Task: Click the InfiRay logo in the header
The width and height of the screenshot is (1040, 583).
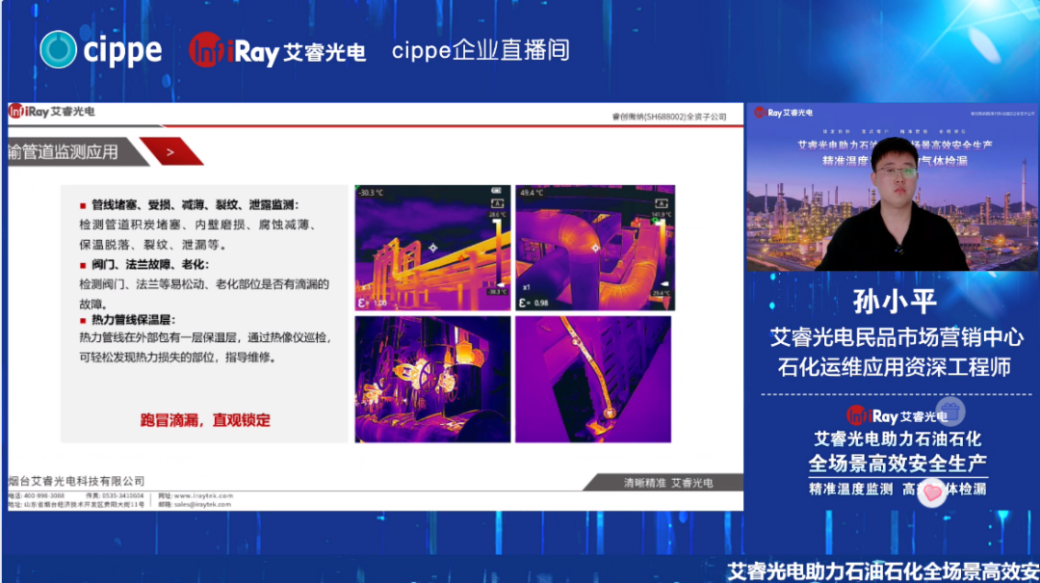Action: coord(277,50)
